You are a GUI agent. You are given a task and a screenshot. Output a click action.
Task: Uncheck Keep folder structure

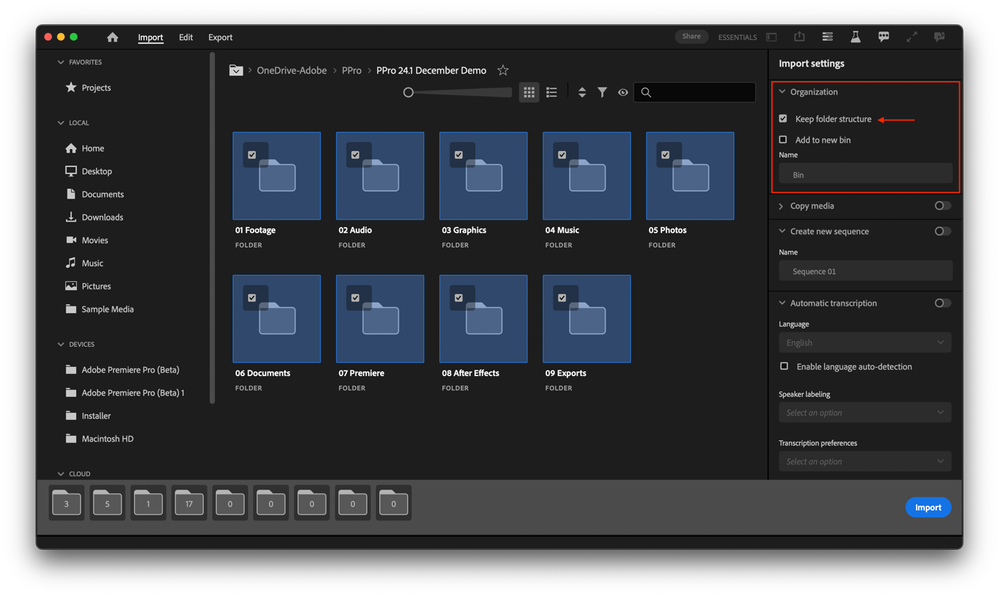(783, 119)
